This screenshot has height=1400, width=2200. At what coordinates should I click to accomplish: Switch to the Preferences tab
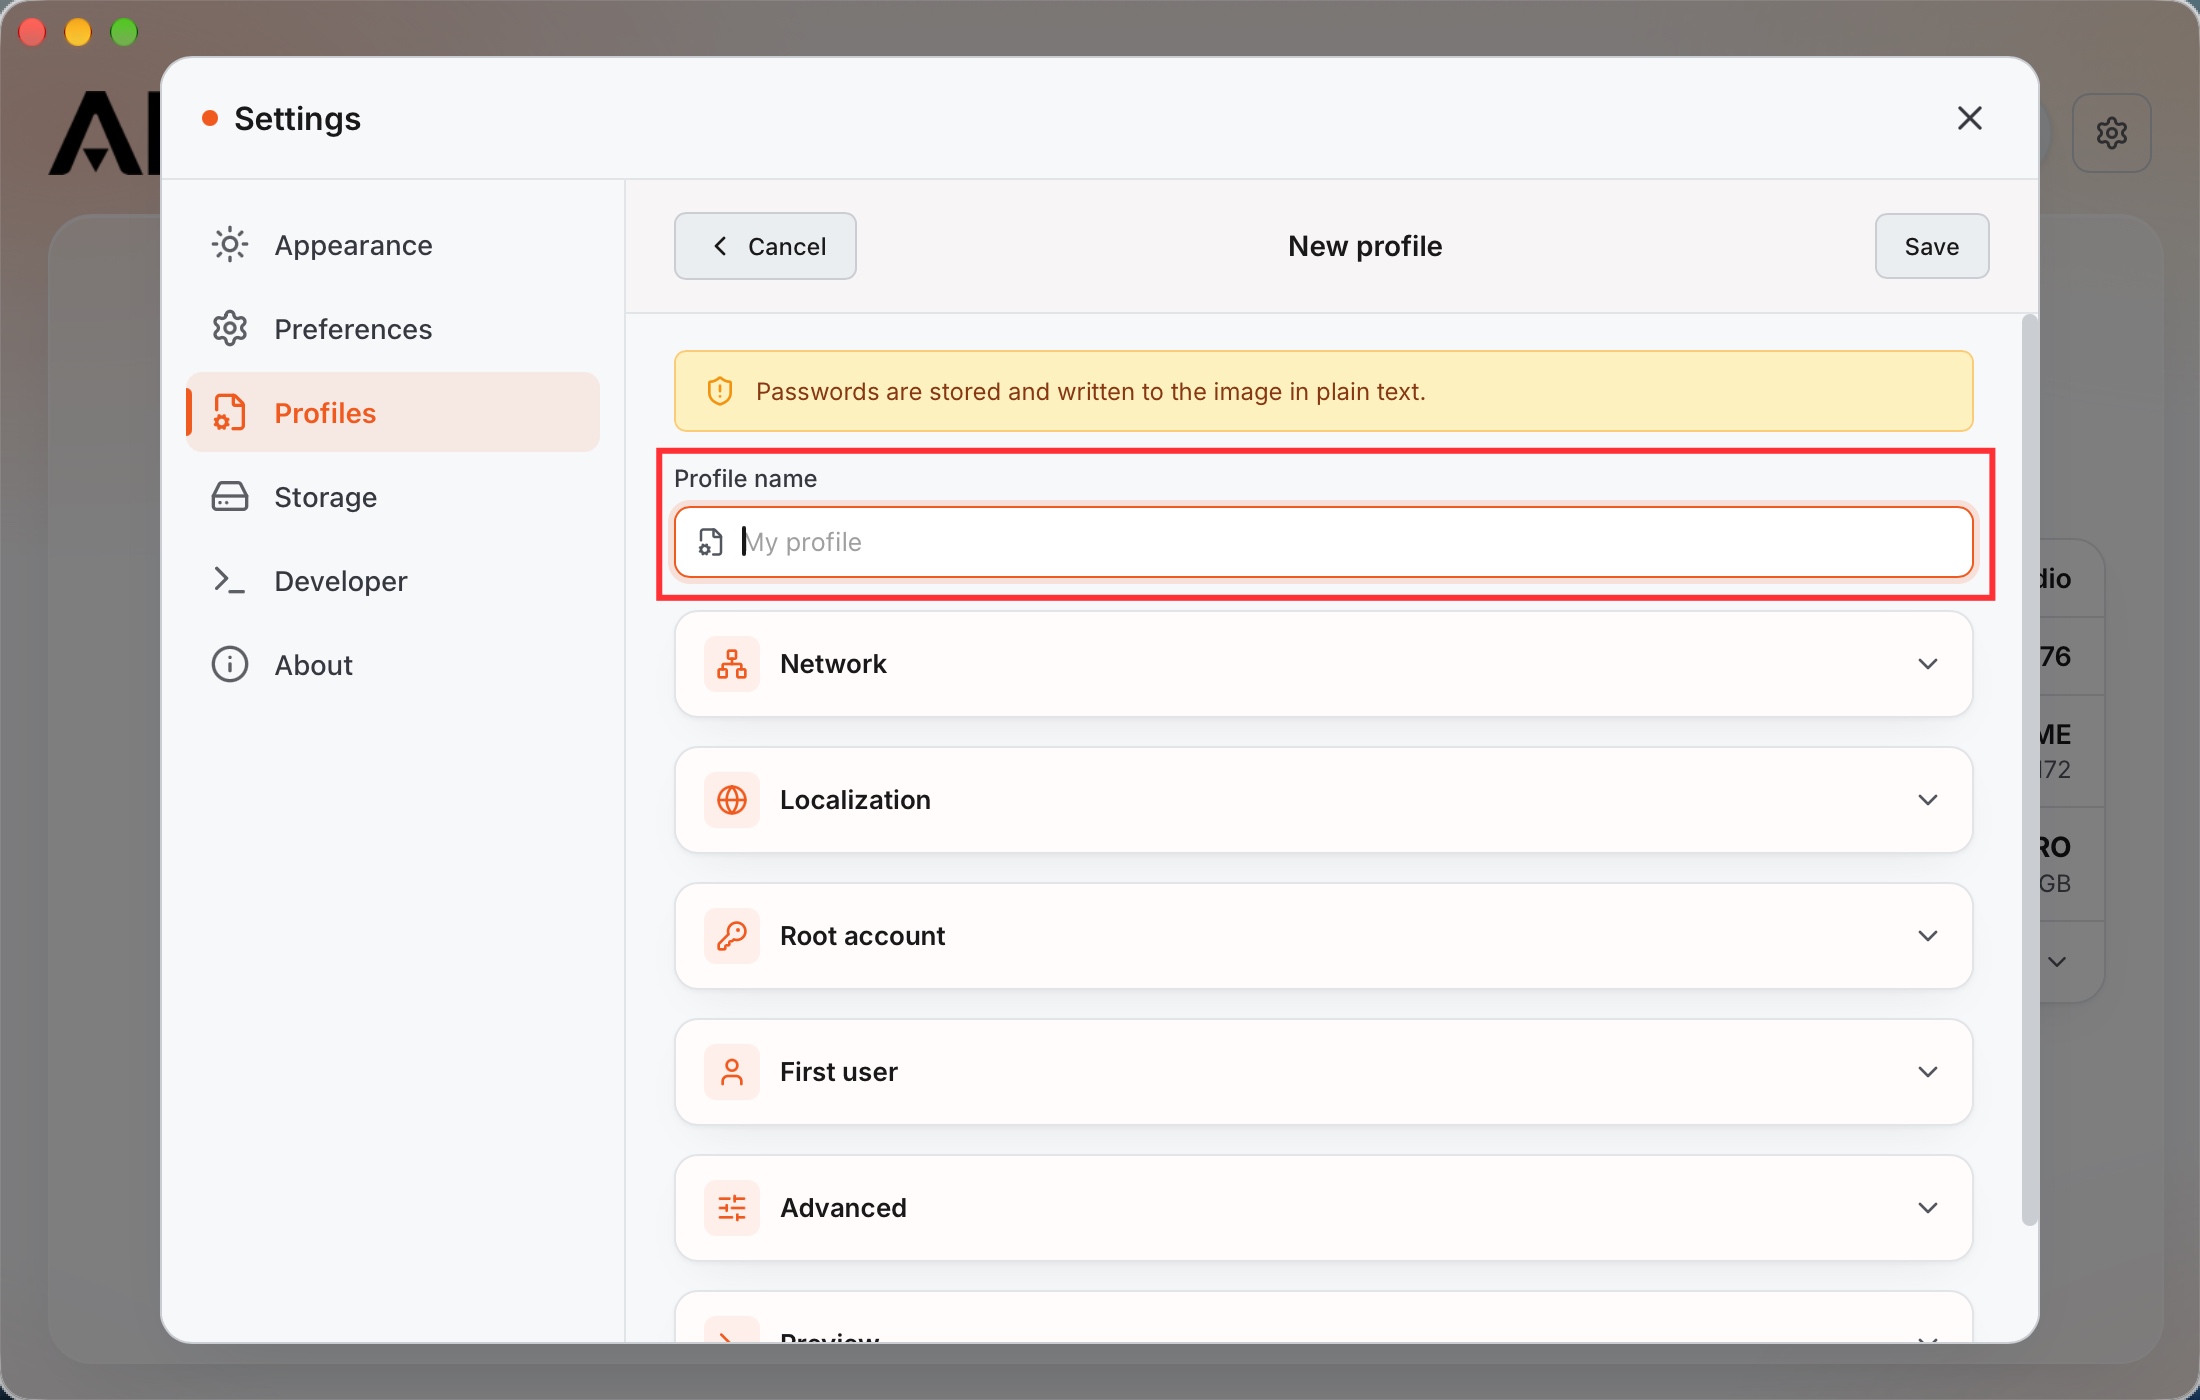(392, 329)
